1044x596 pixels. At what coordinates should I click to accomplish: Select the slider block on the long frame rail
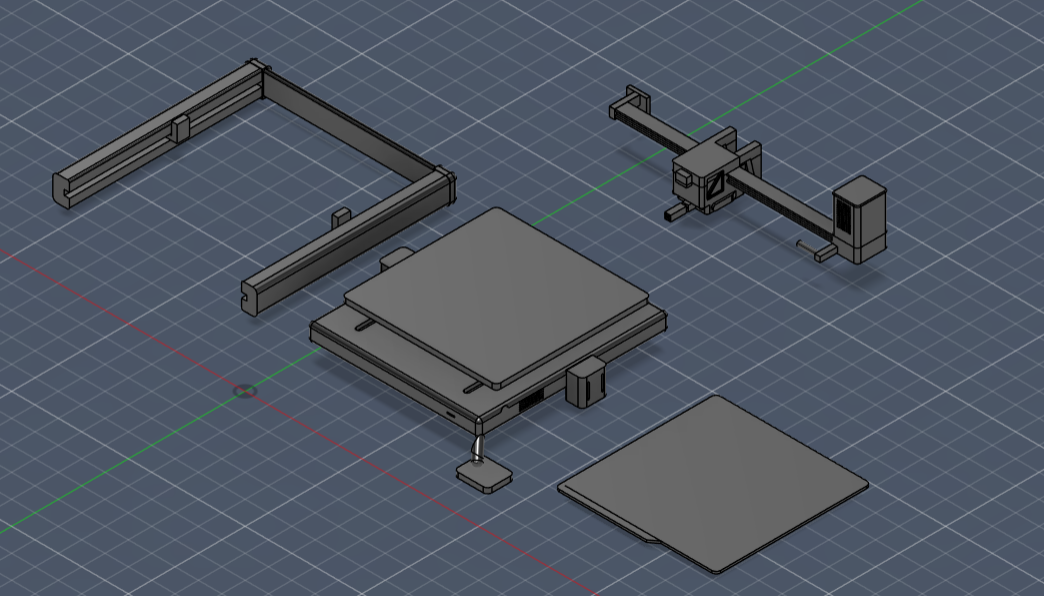click(x=180, y=129)
